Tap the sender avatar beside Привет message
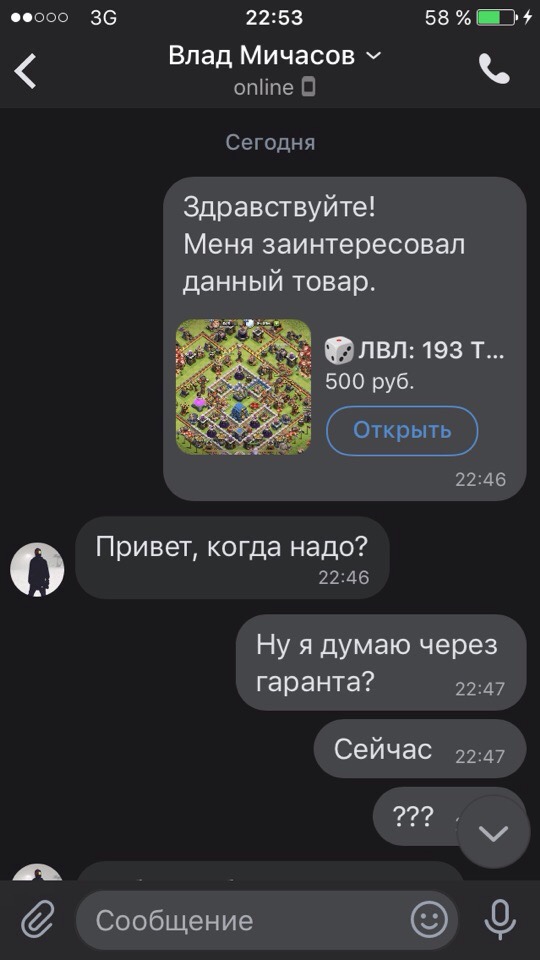This screenshot has height=960, width=540. point(37,569)
